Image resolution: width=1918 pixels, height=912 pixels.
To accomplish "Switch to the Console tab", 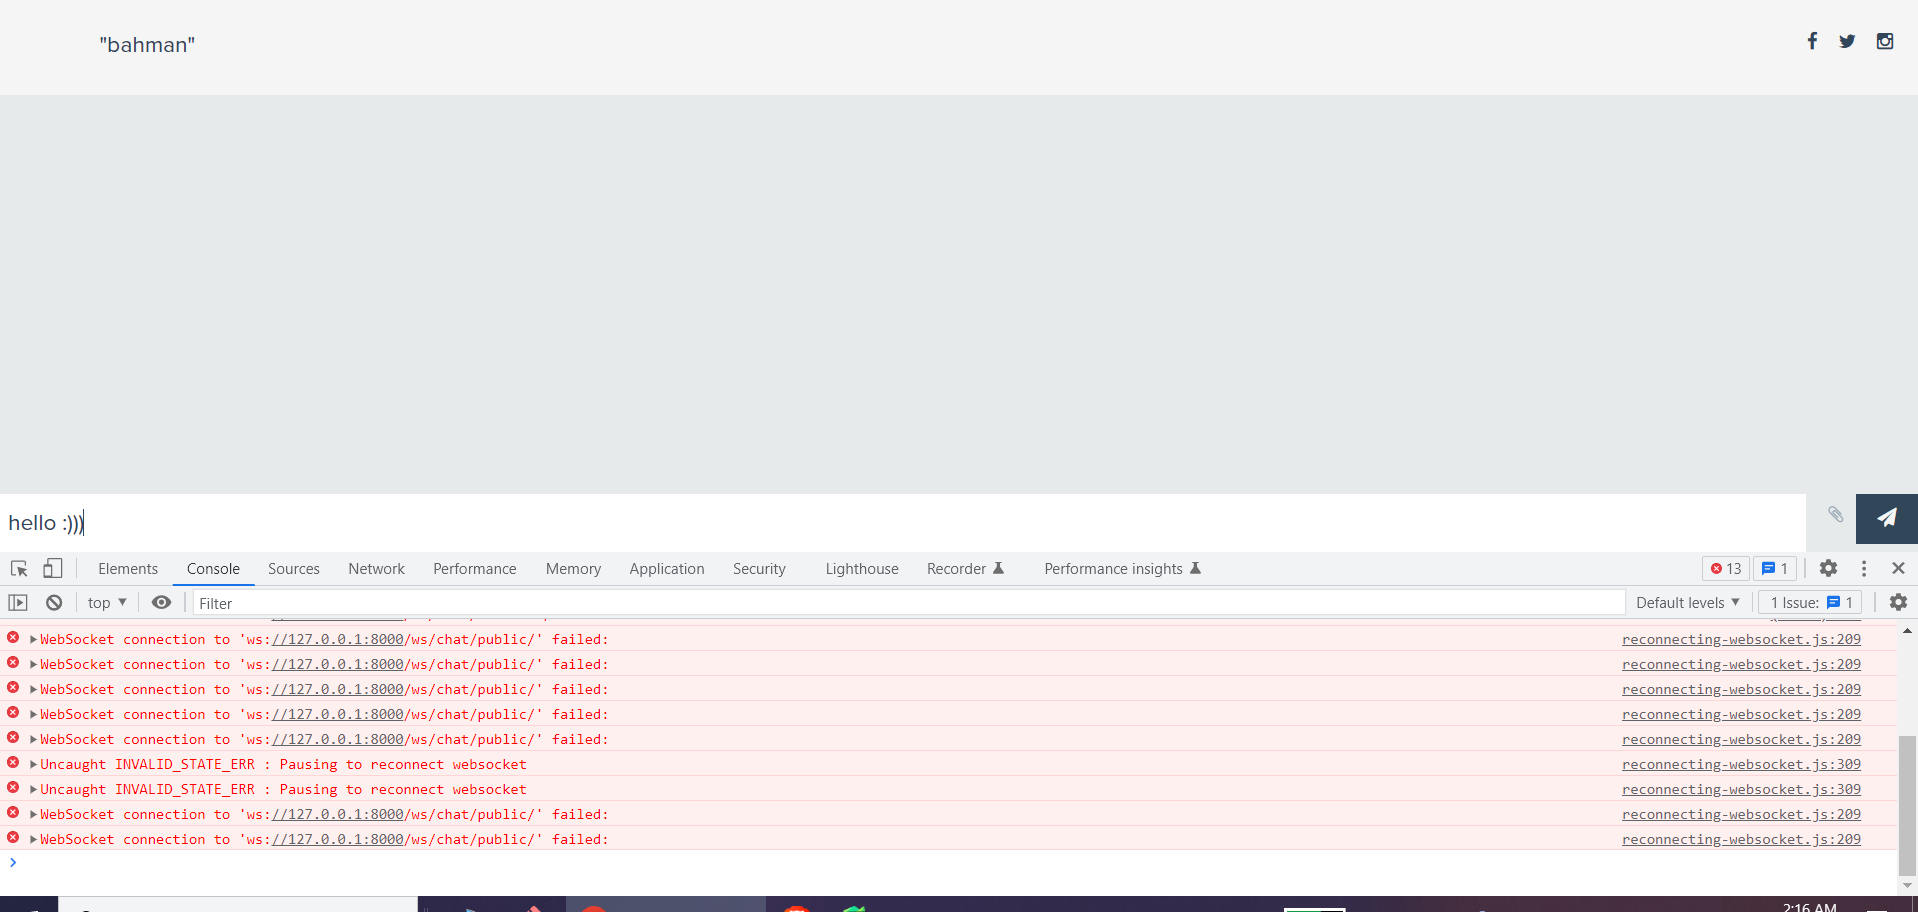I will [x=213, y=569].
